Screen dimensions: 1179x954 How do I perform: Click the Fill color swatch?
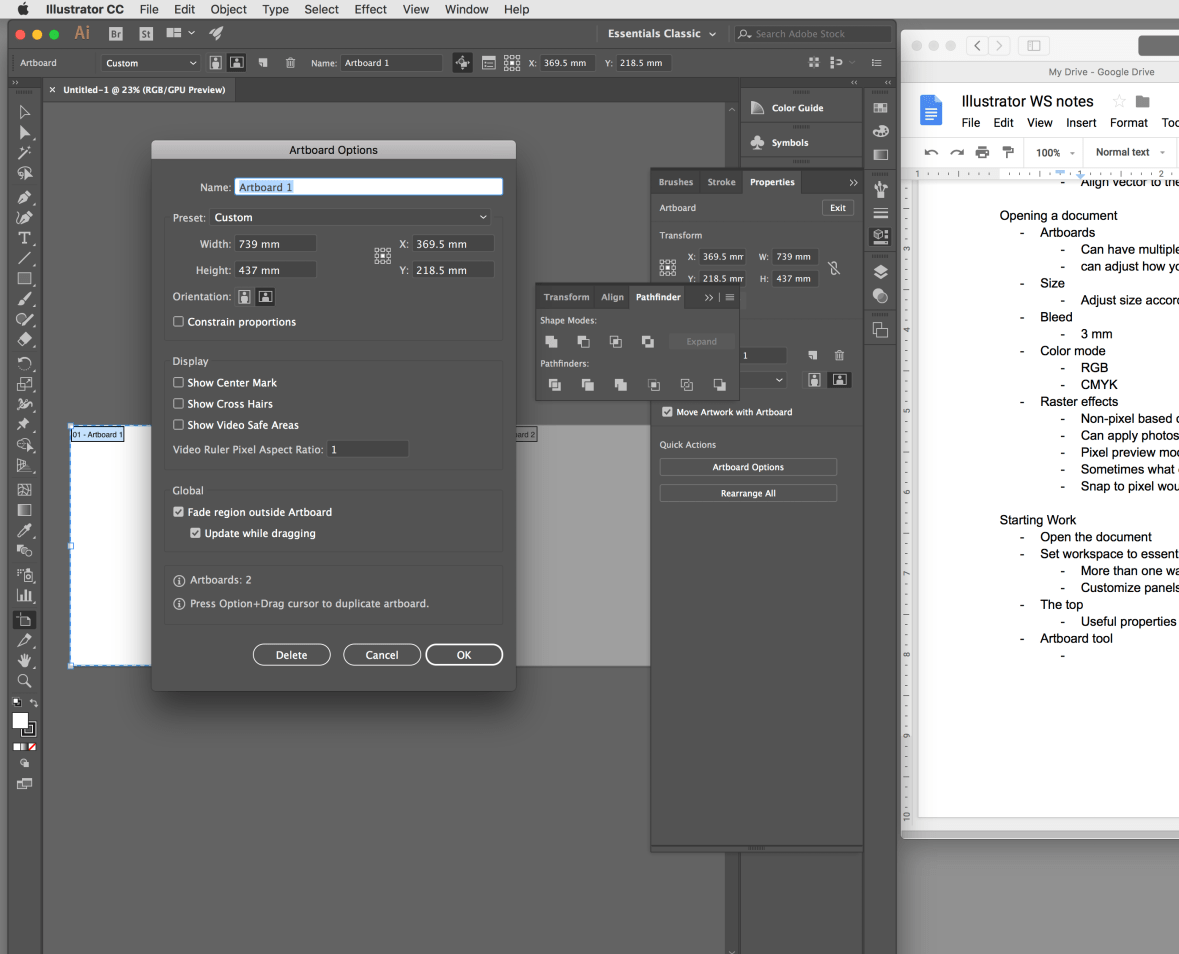coord(18,720)
